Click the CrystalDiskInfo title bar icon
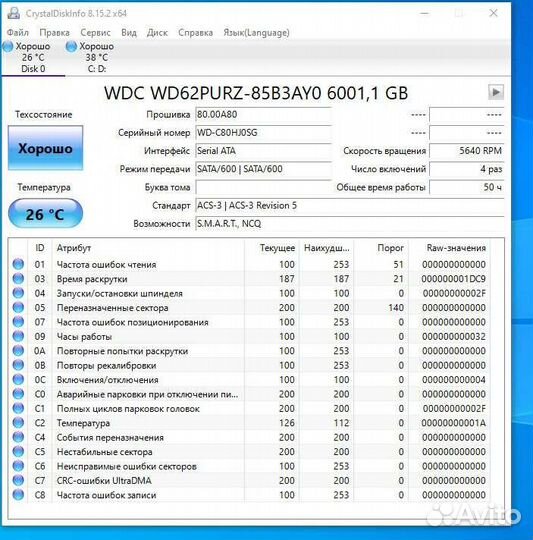This screenshot has height=540, width=533. tap(14, 13)
